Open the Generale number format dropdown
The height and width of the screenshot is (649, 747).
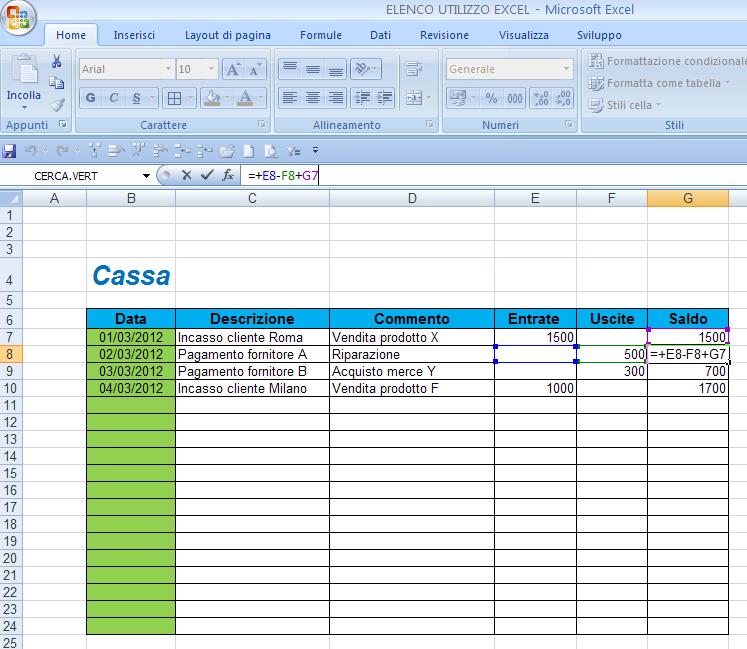[x=565, y=69]
